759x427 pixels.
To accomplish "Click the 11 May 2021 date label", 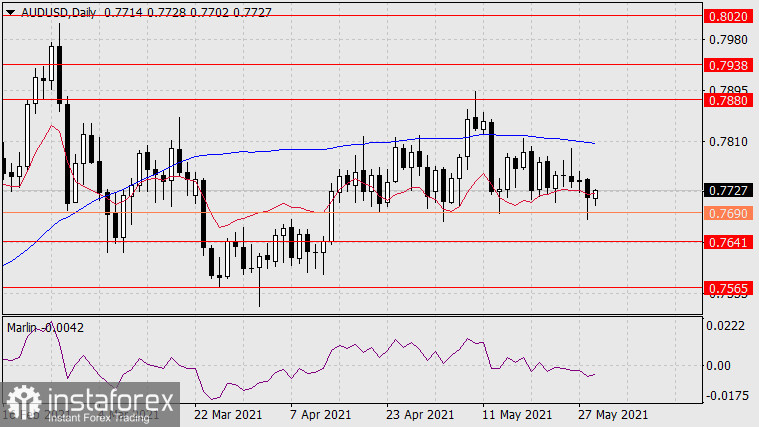I will [x=516, y=414].
